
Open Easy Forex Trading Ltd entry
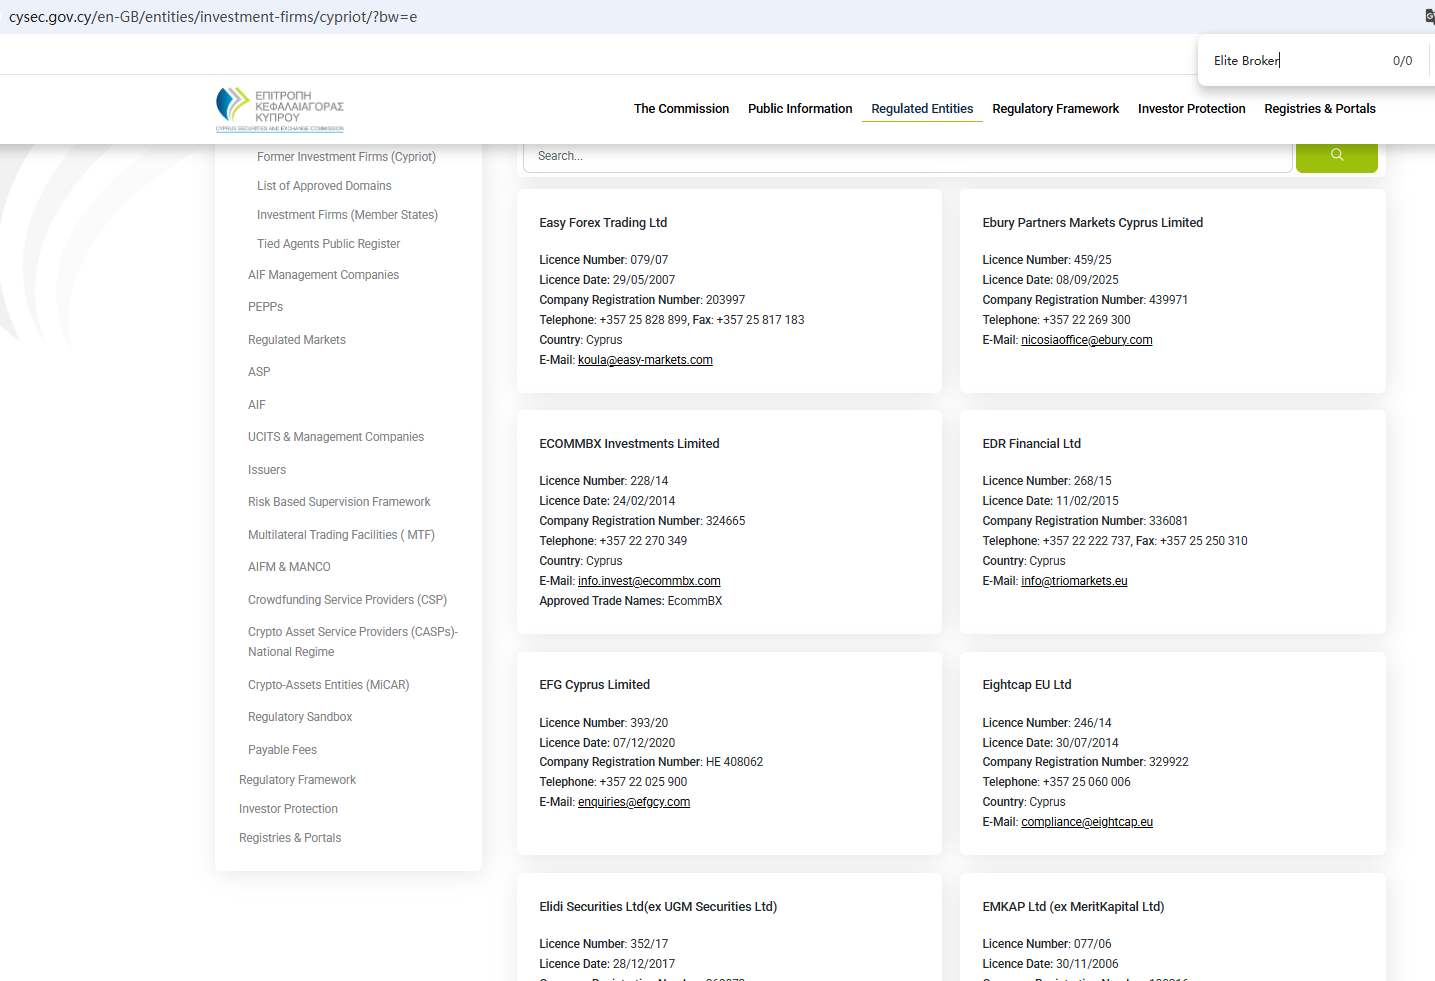[x=603, y=223]
